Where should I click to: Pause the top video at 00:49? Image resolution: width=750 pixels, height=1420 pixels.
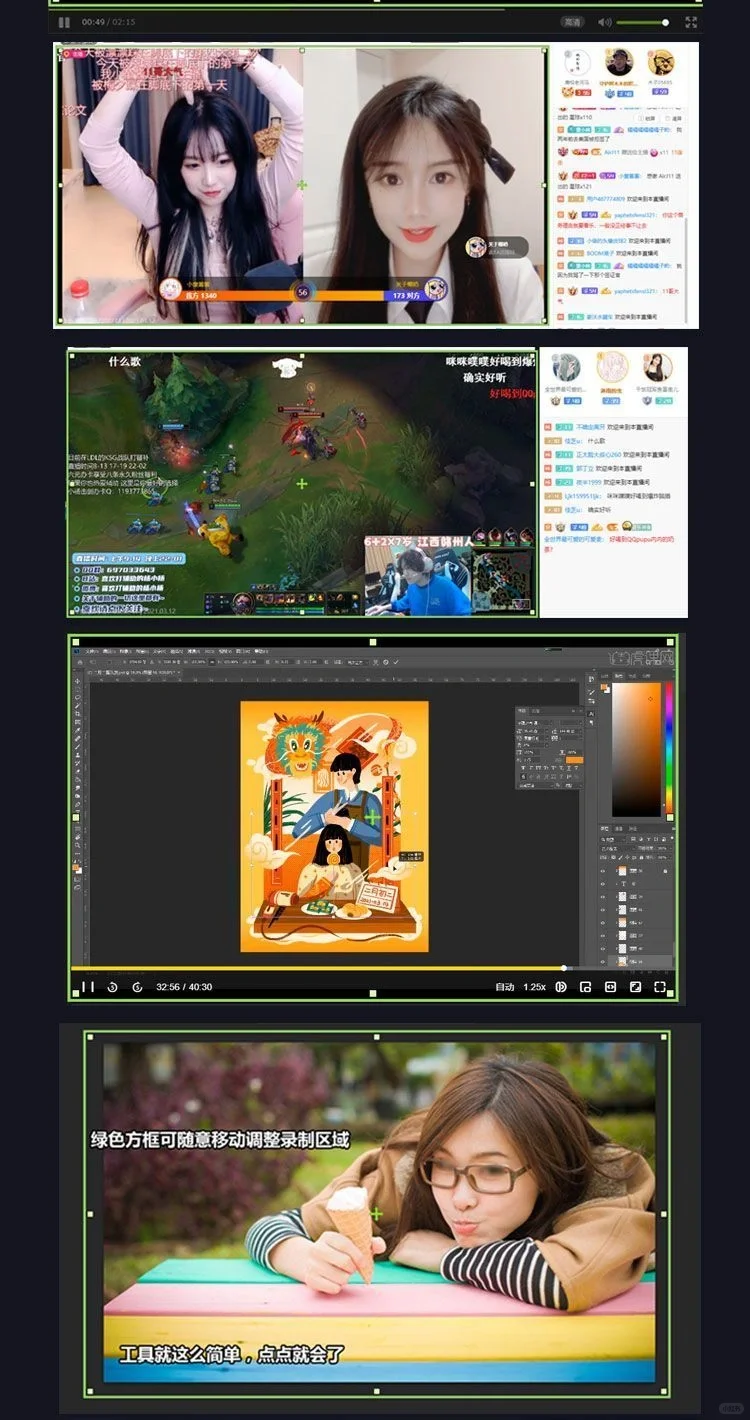[64, 22]
